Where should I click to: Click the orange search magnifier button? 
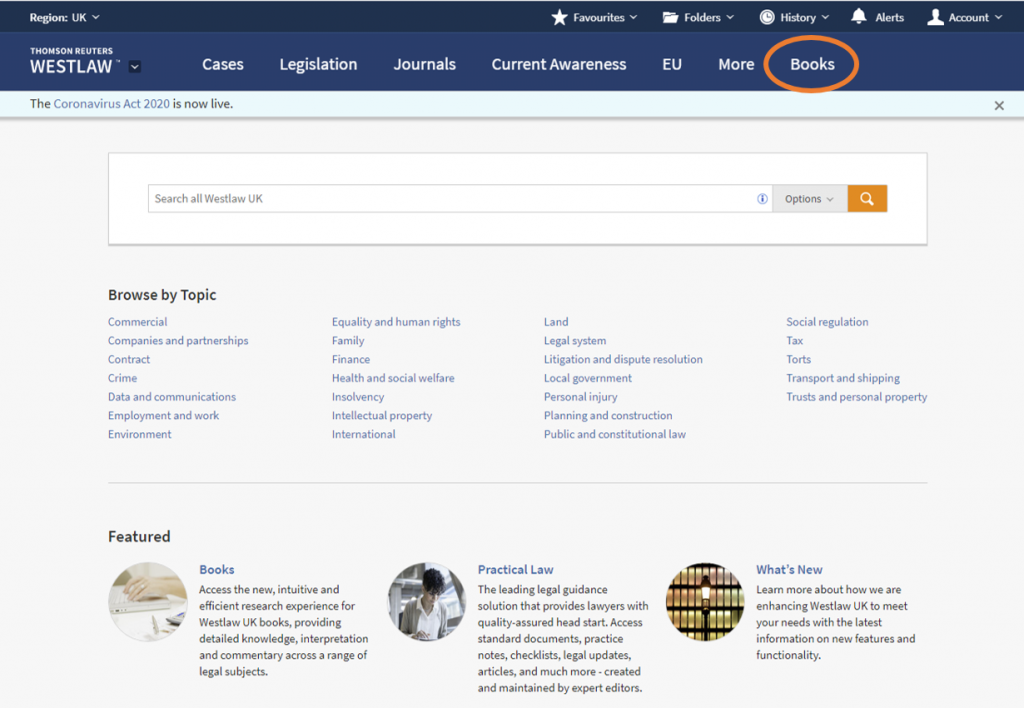867,199
